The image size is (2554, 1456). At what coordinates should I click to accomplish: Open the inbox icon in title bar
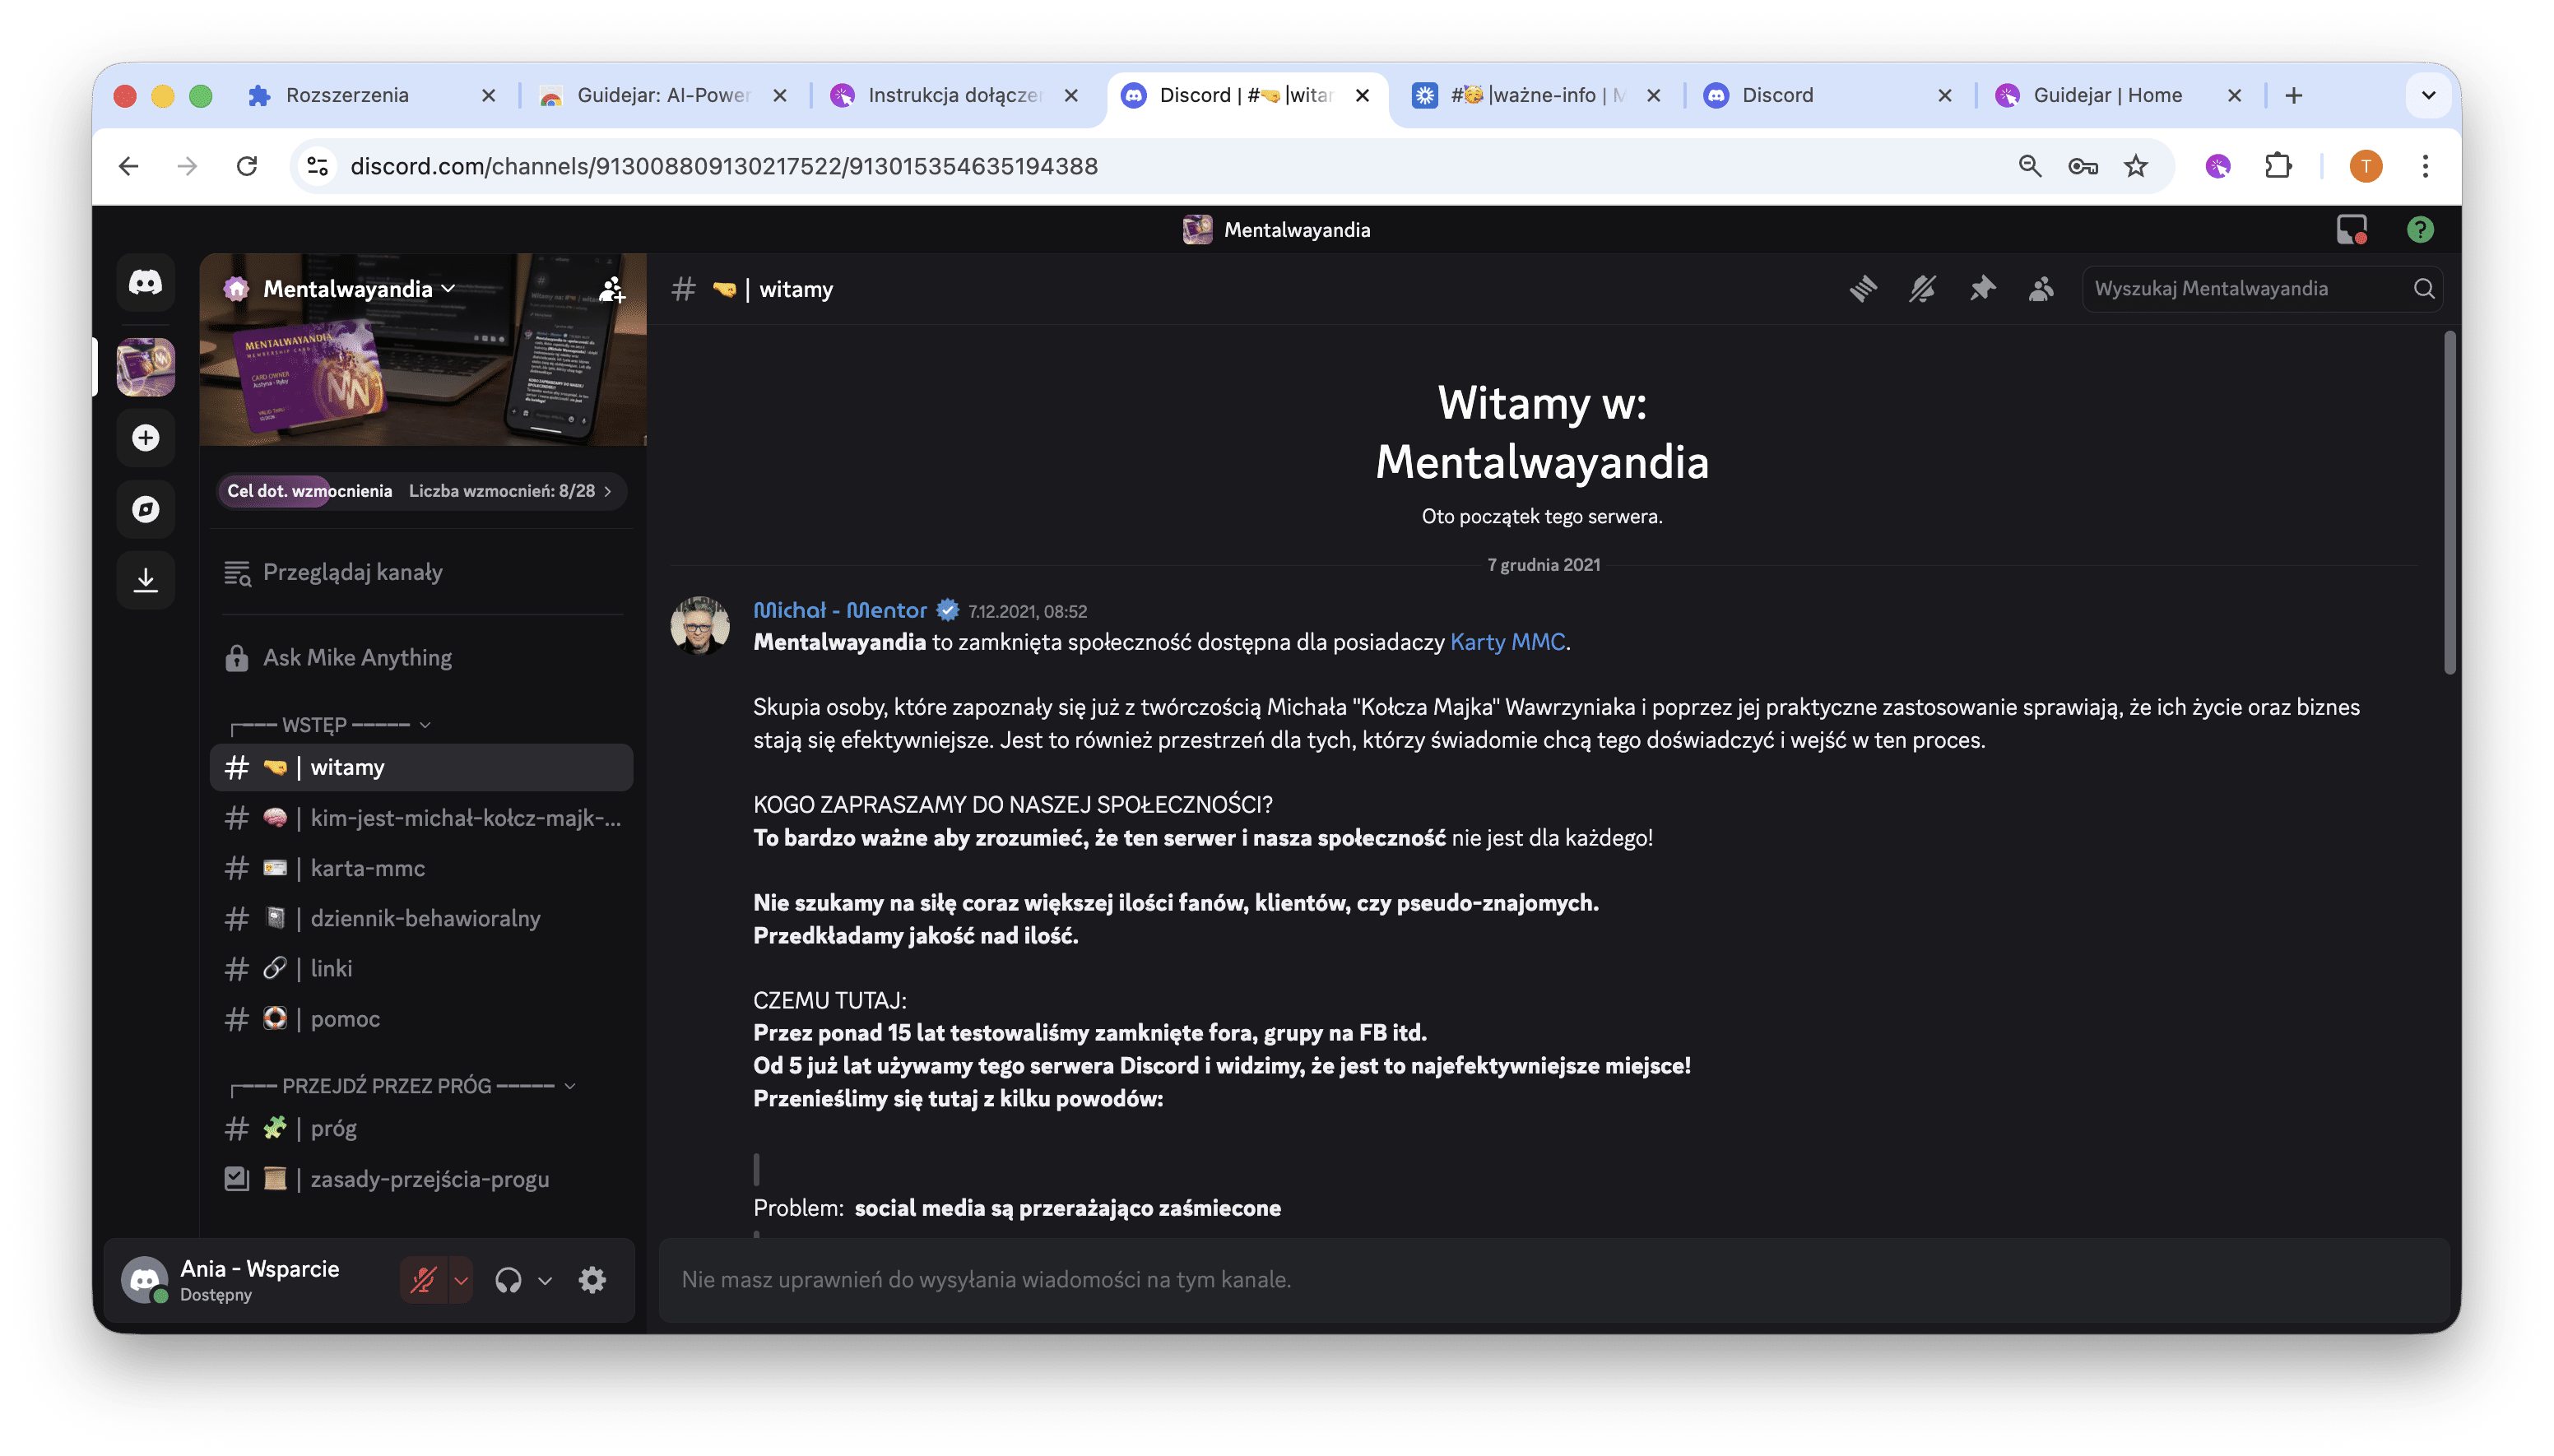2351,229
